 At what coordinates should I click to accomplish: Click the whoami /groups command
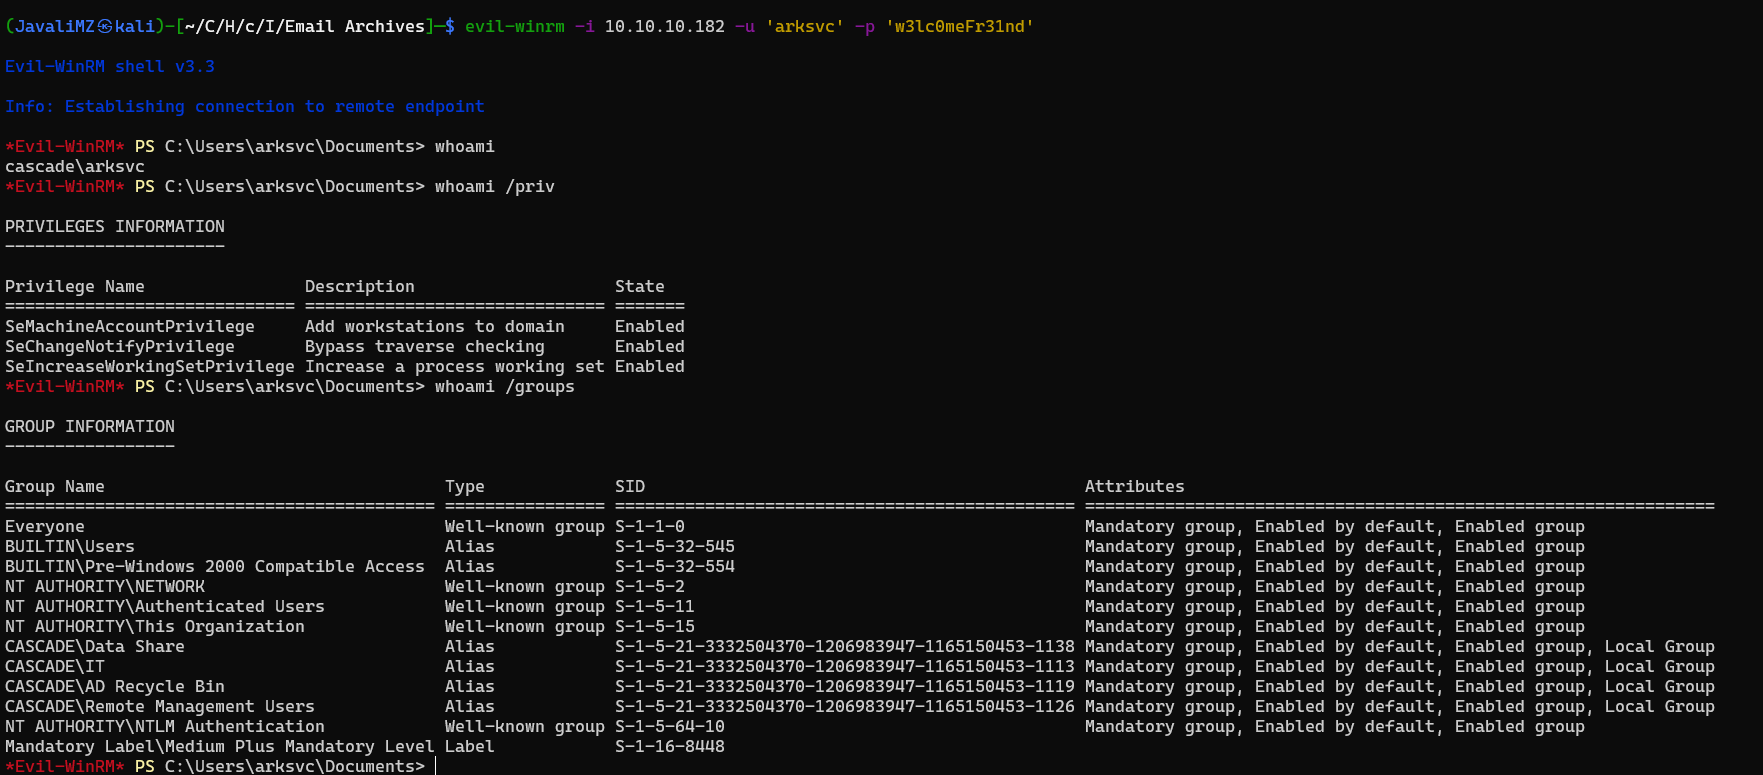[x=505, y=386]
